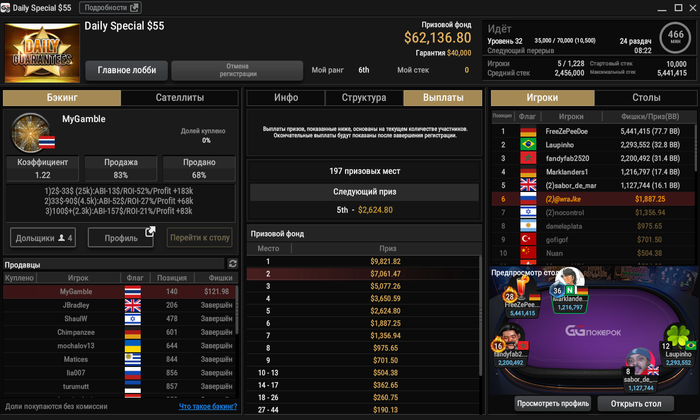
Task: Switch to the Столы tab
Action: 646,98
